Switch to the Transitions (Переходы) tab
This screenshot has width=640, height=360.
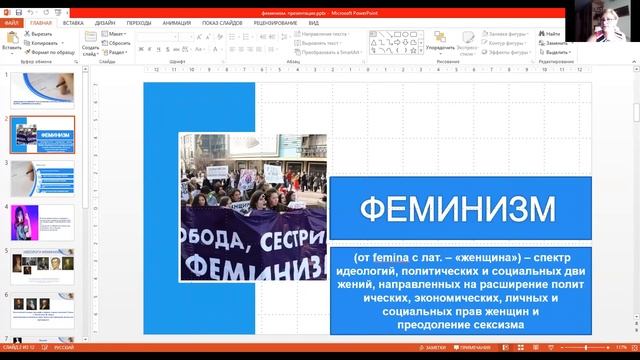pyautogui.click(x=139, y=23)
